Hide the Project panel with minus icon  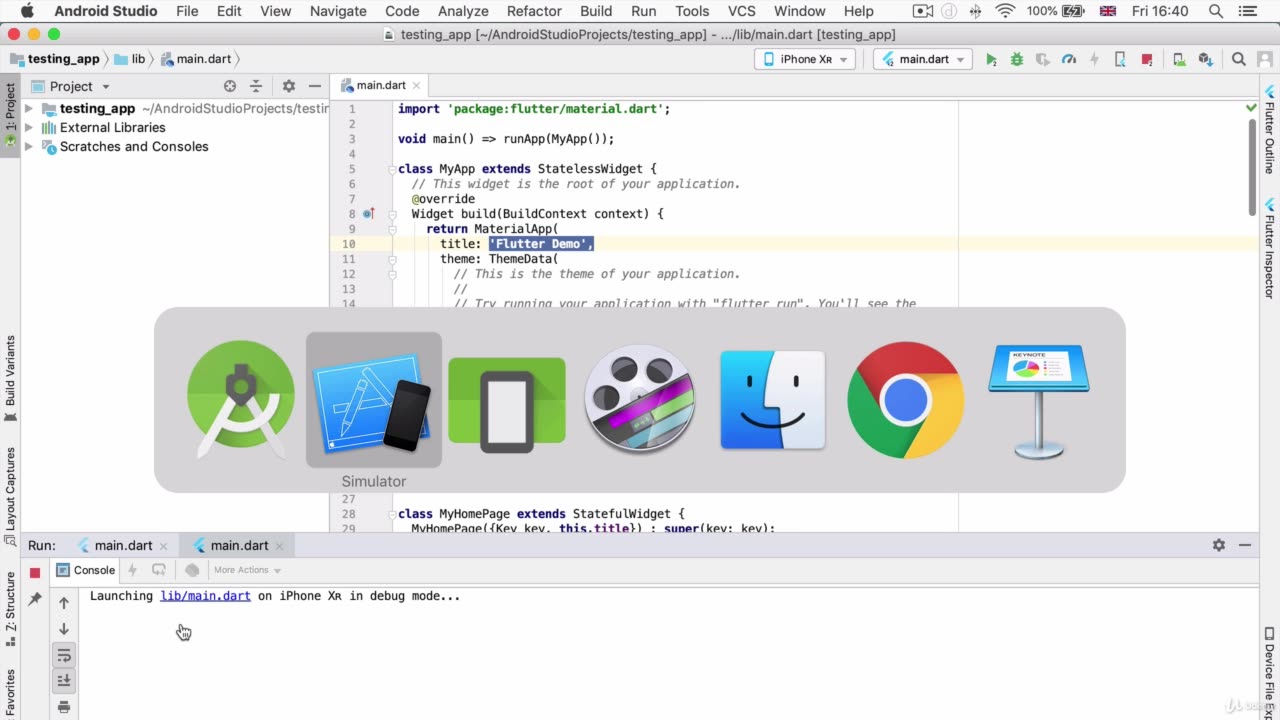(x=315, y=86)
